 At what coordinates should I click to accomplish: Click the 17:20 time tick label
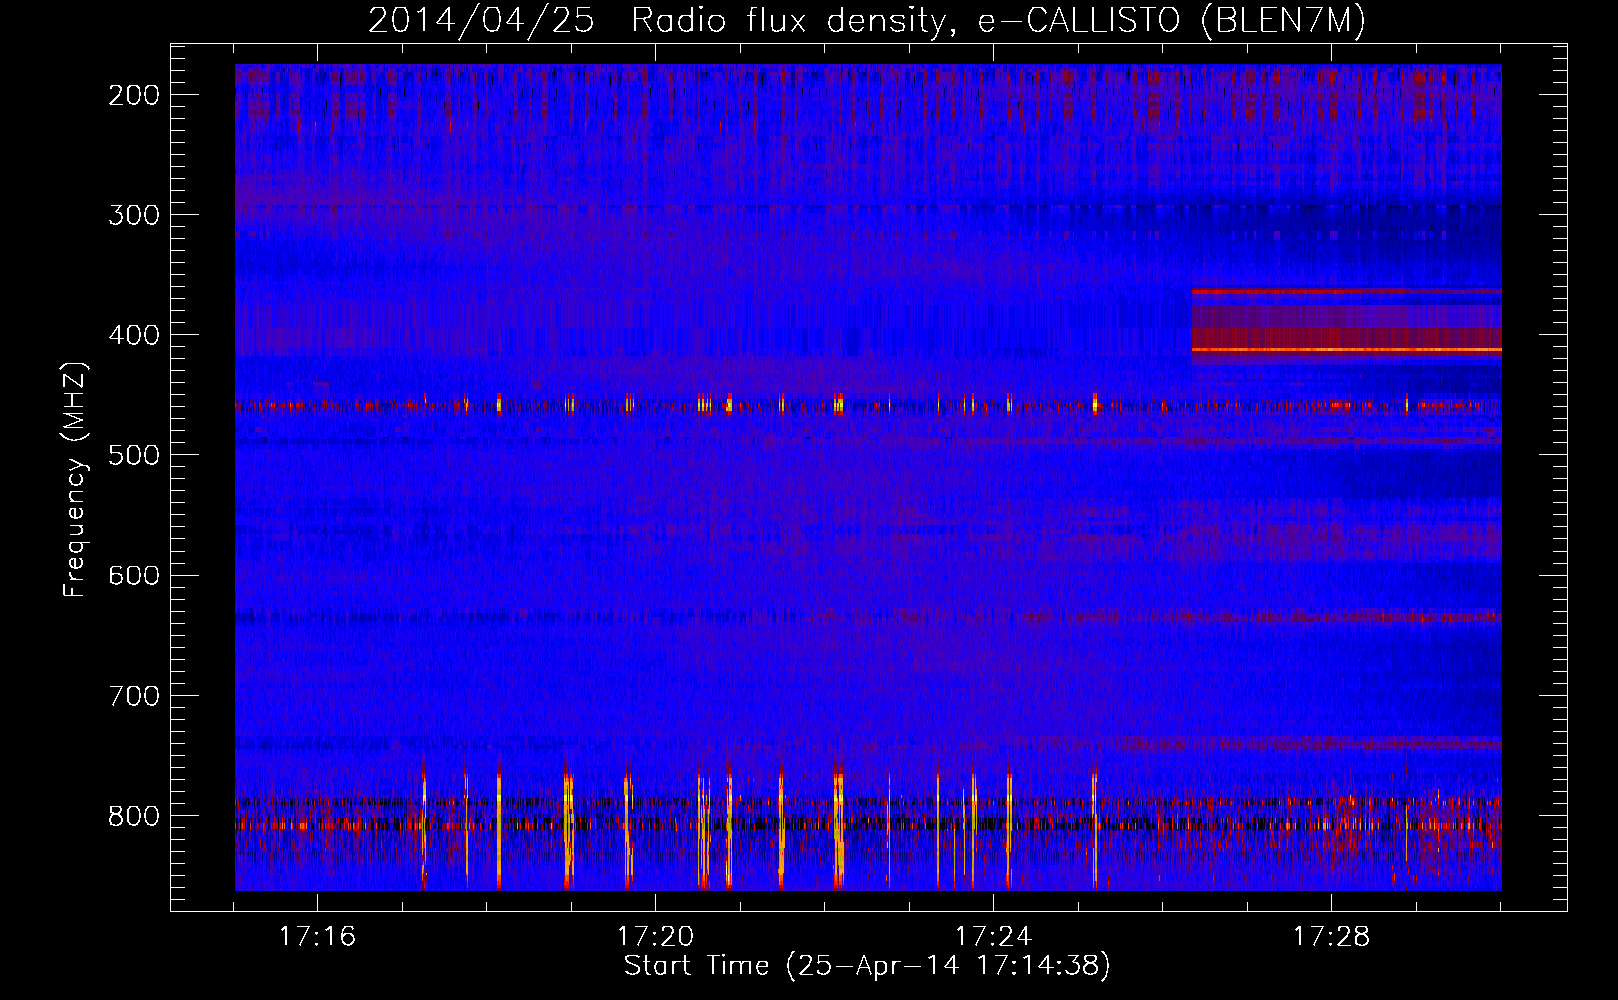pos(655,937)
